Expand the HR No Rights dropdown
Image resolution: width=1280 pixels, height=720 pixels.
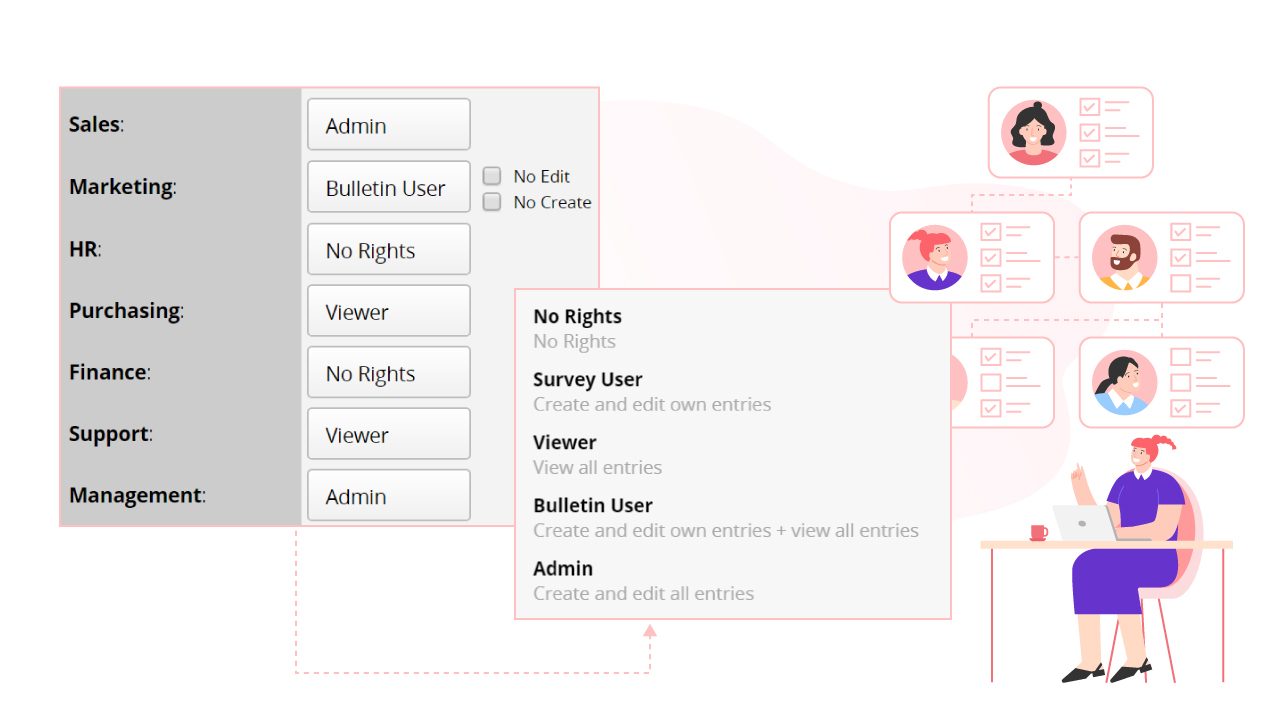388,250
